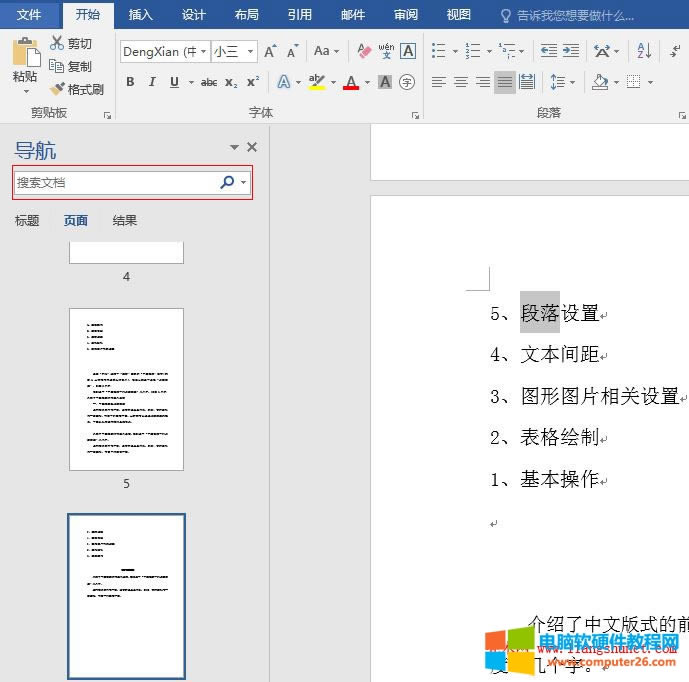Click the Sort (A-Z) icon
The width and height of the screenshot is (689, 682).
(x=644, y=51)
